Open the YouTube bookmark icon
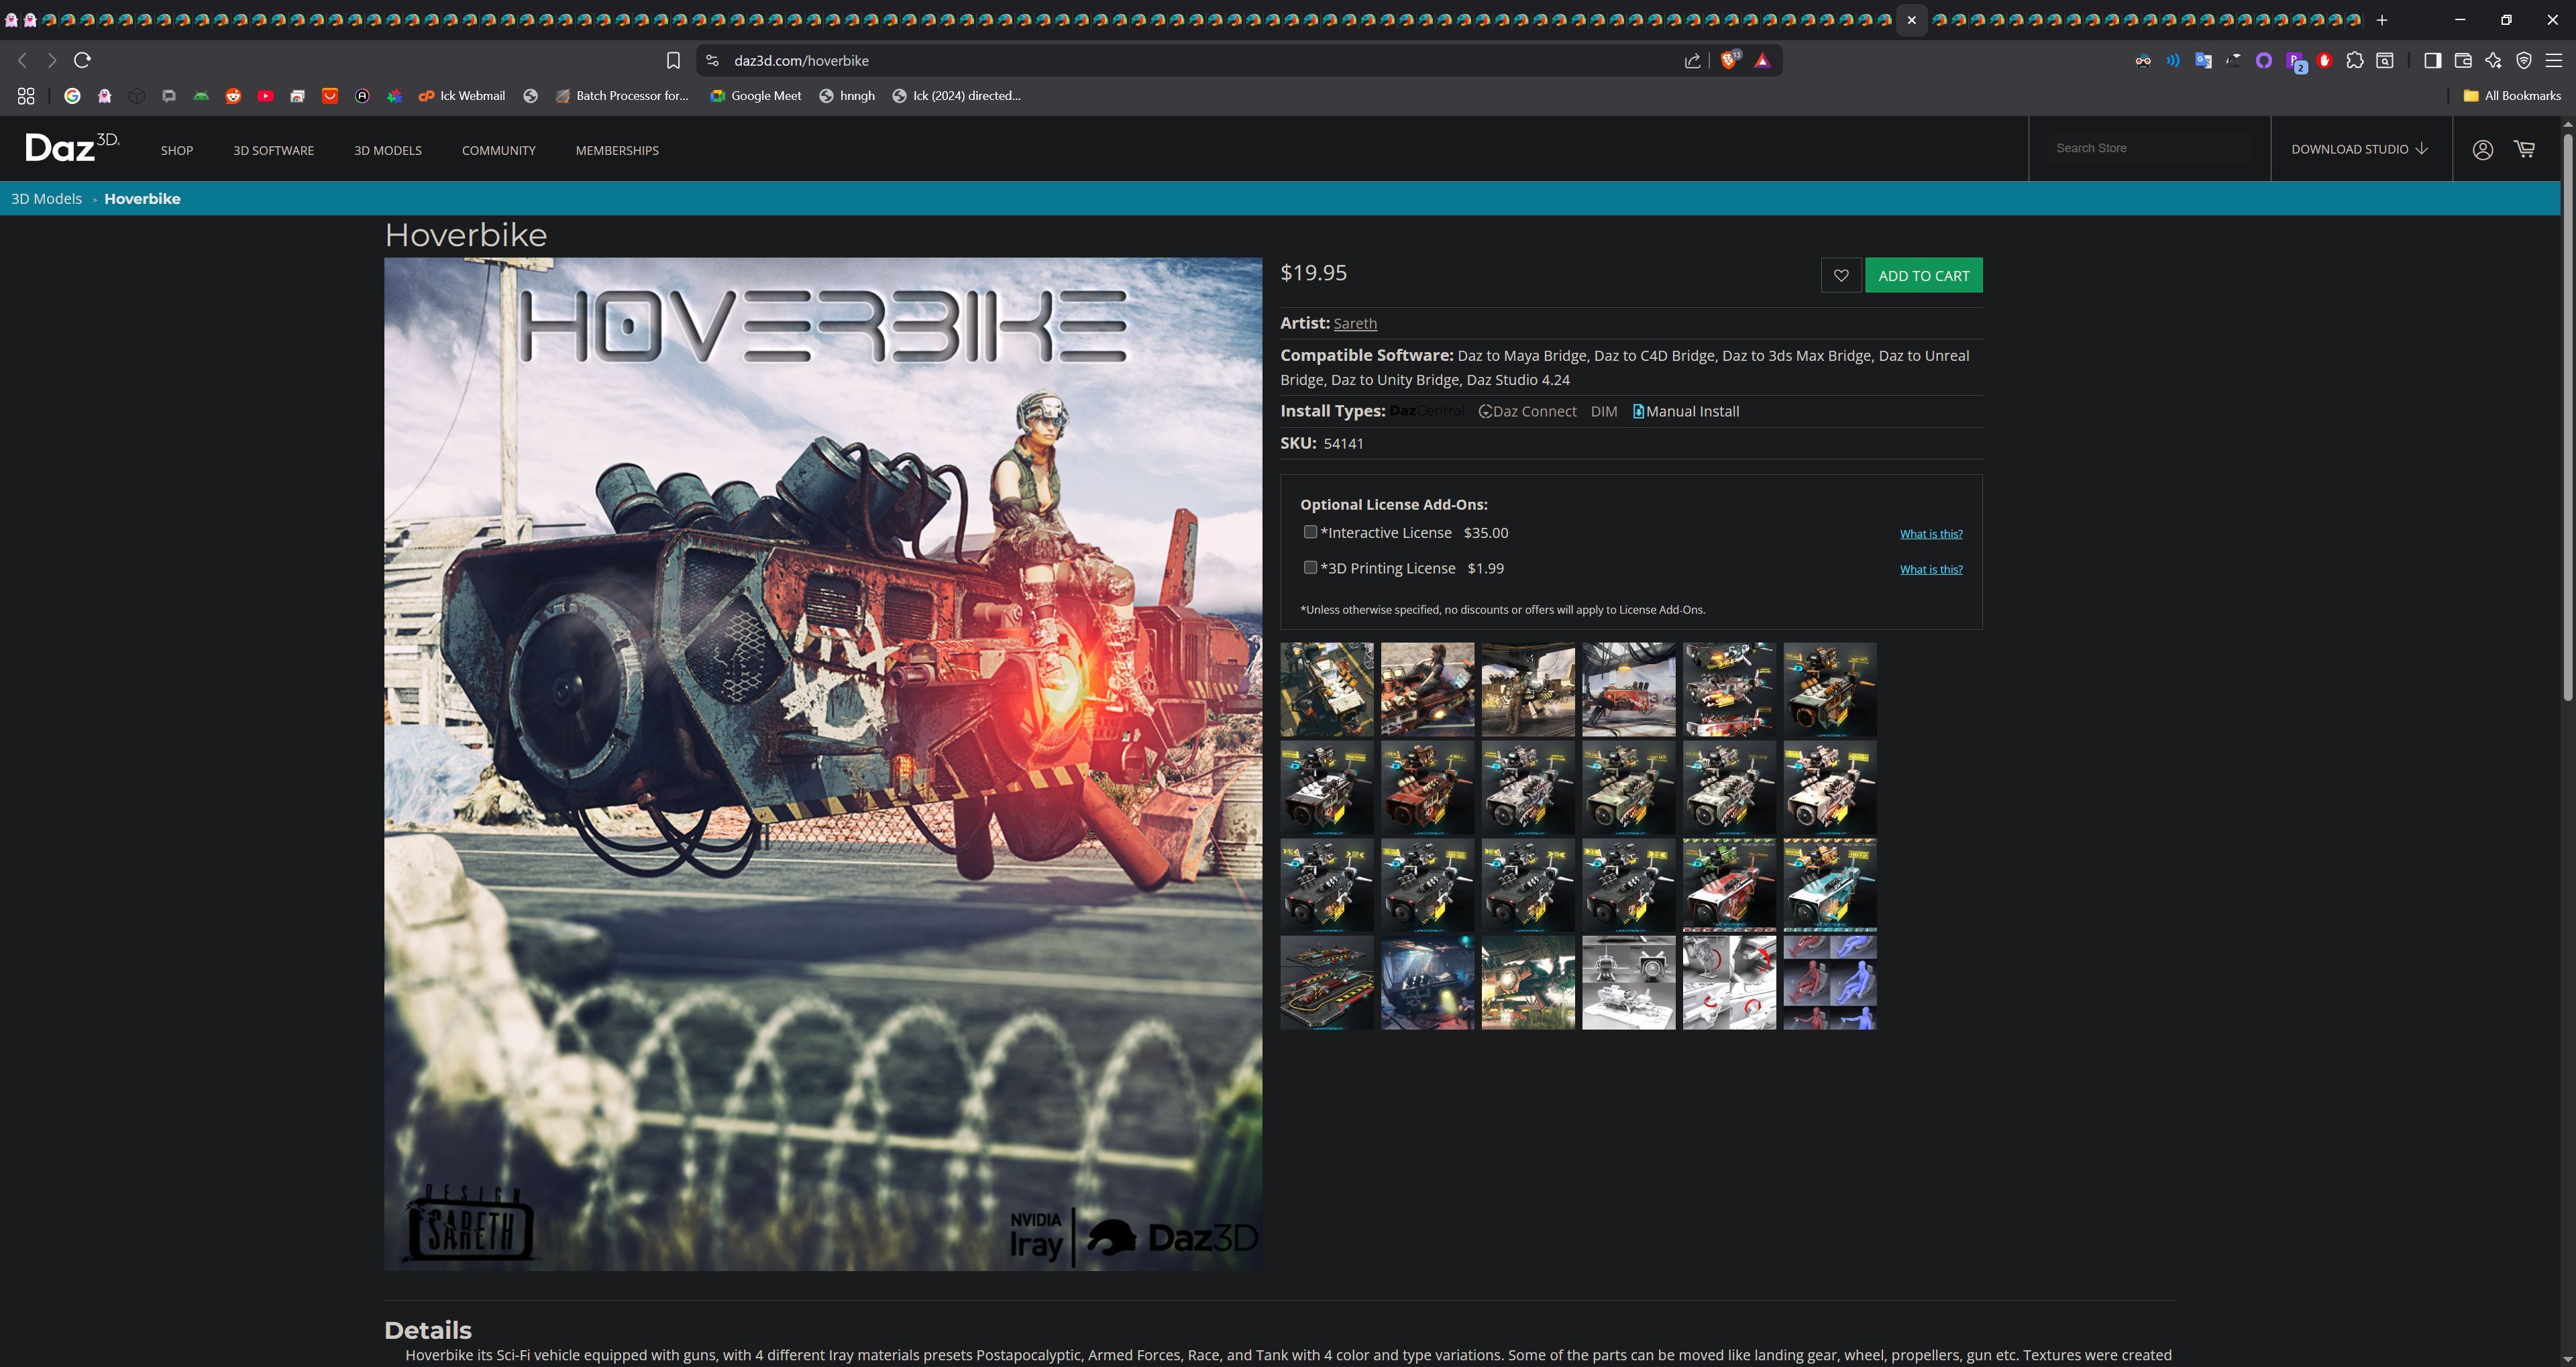This screenshot has height=1367, width=2576. (x=265, y=96)
